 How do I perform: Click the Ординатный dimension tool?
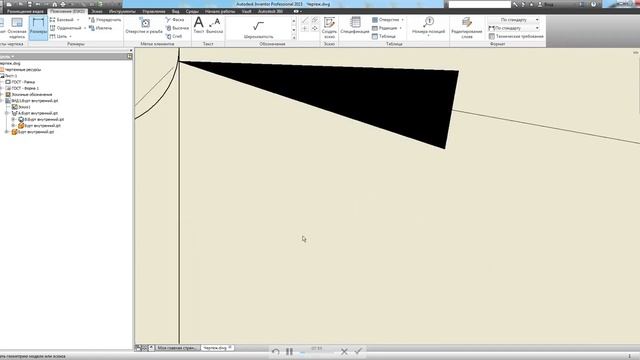tap(65, 28)
